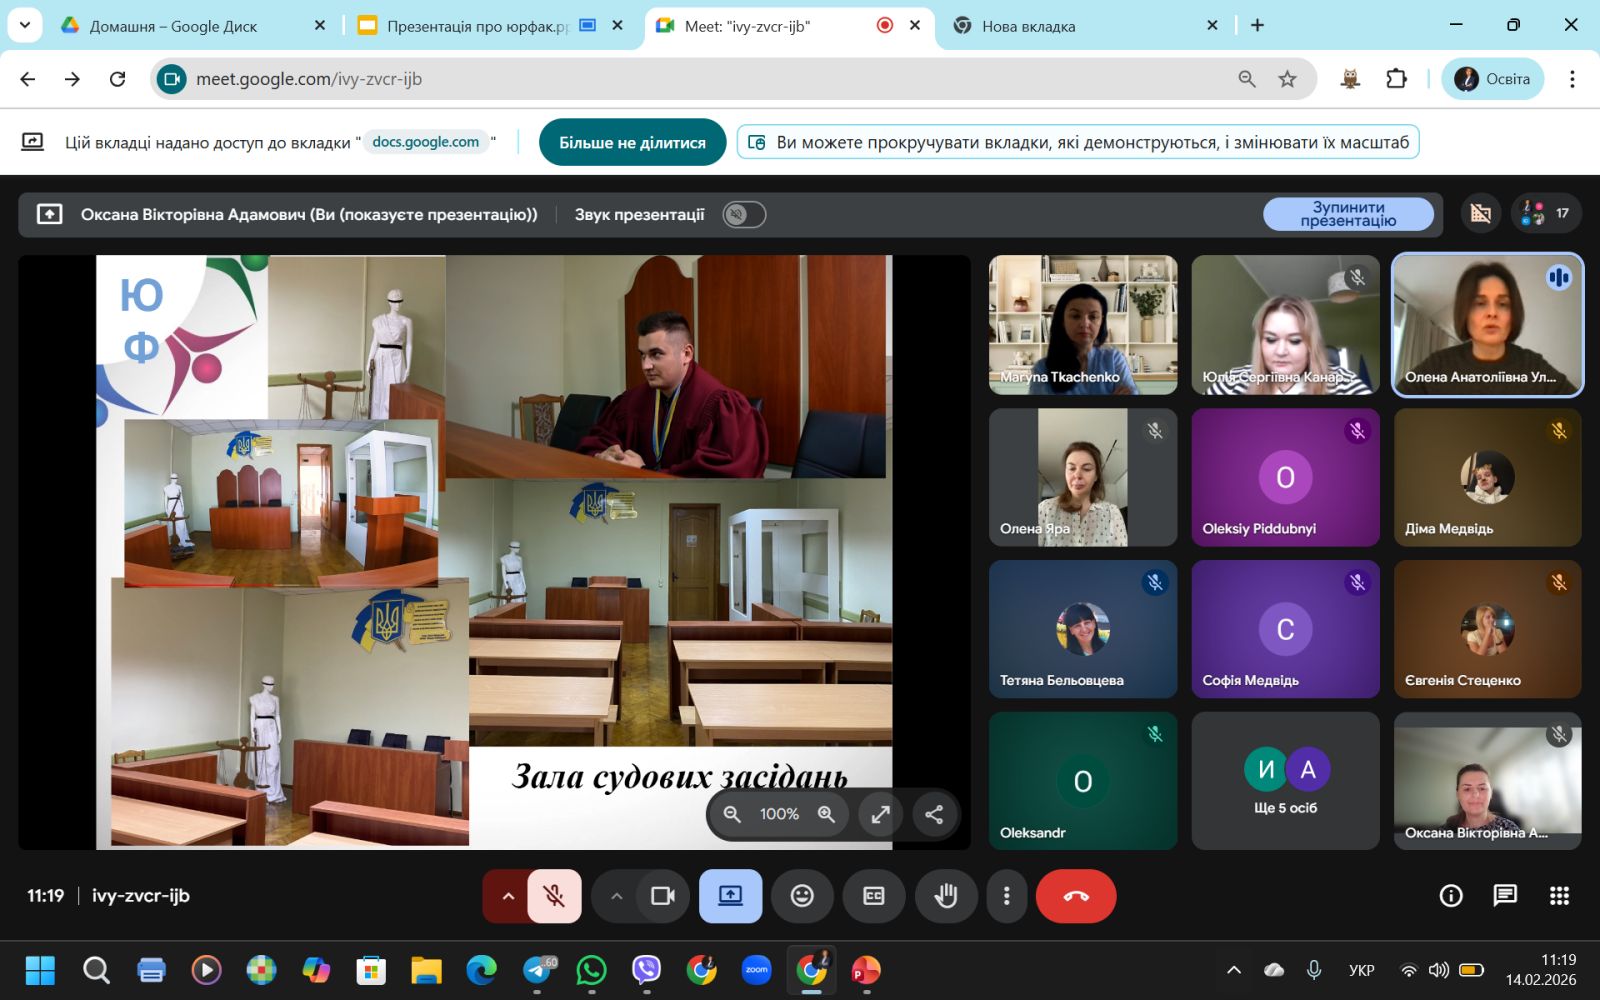
Task: Expand video settings arrow beside camera
Action: tap(617, 896)
